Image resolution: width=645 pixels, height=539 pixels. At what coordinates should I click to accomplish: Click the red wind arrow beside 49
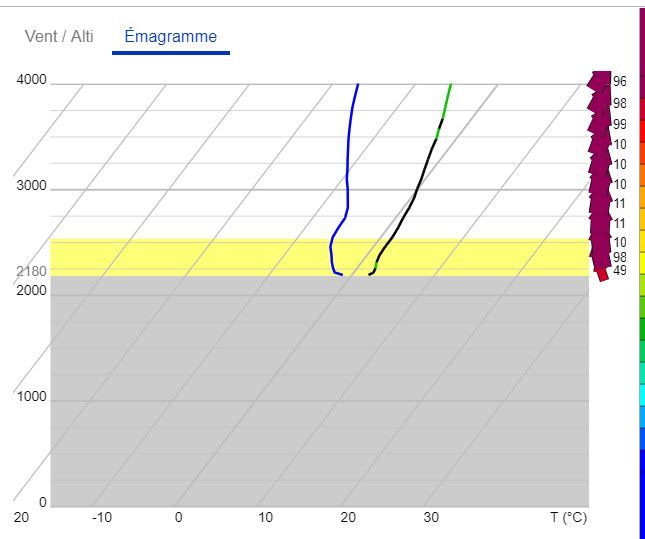[x=602, y=274]
